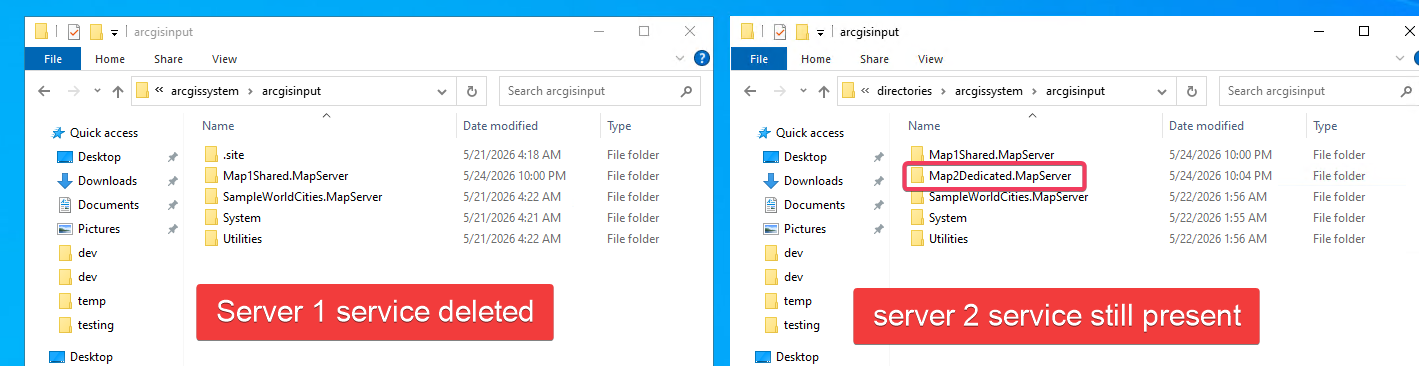Click Back arrow in right window
The height and width of the screenshot is (366, 1419).
coord(750,91)
